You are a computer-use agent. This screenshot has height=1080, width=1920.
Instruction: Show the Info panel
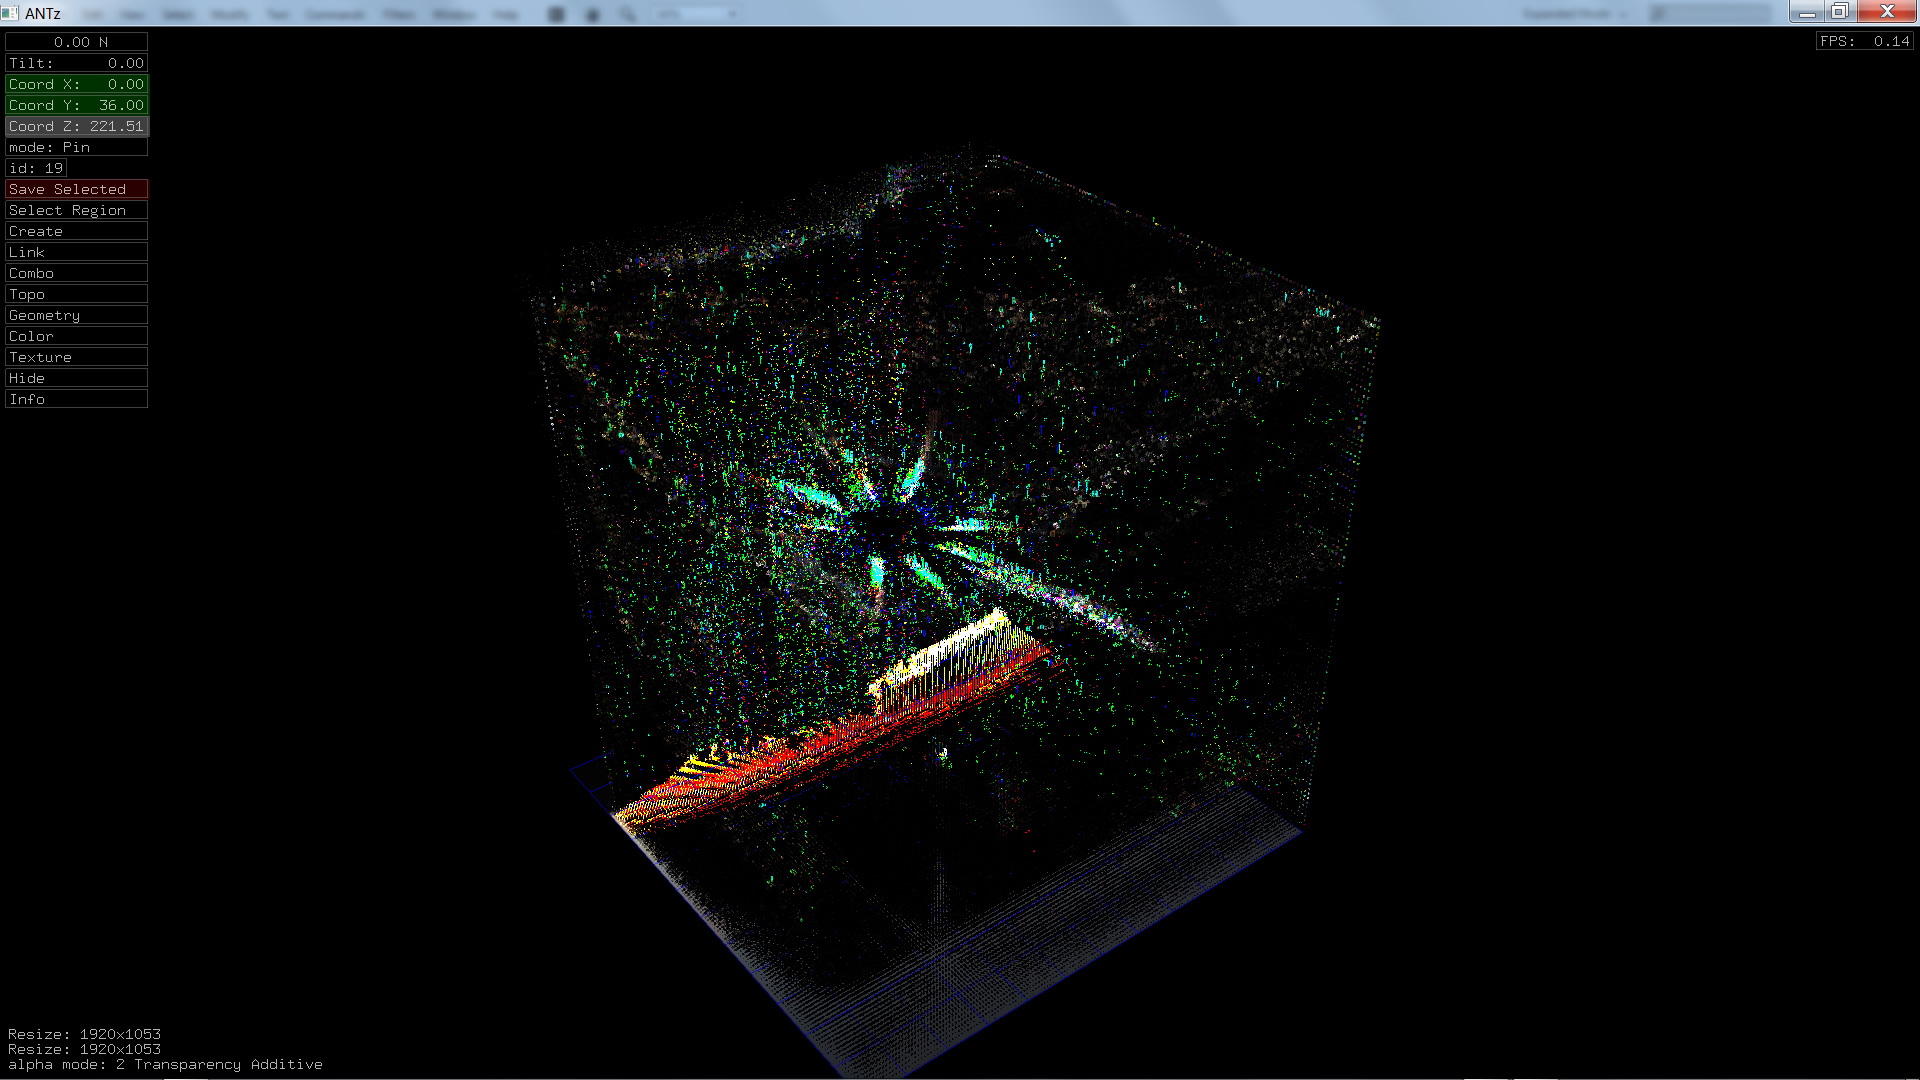click(76, 399)
